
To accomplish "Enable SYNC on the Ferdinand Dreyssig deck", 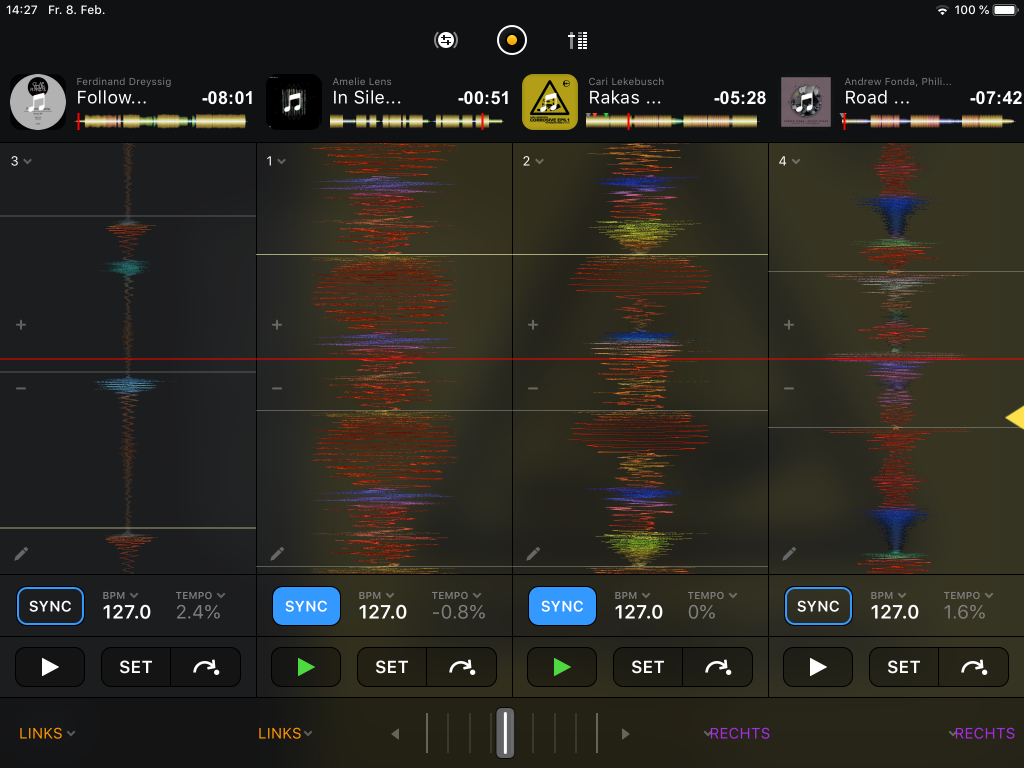I will click(50, 606).
